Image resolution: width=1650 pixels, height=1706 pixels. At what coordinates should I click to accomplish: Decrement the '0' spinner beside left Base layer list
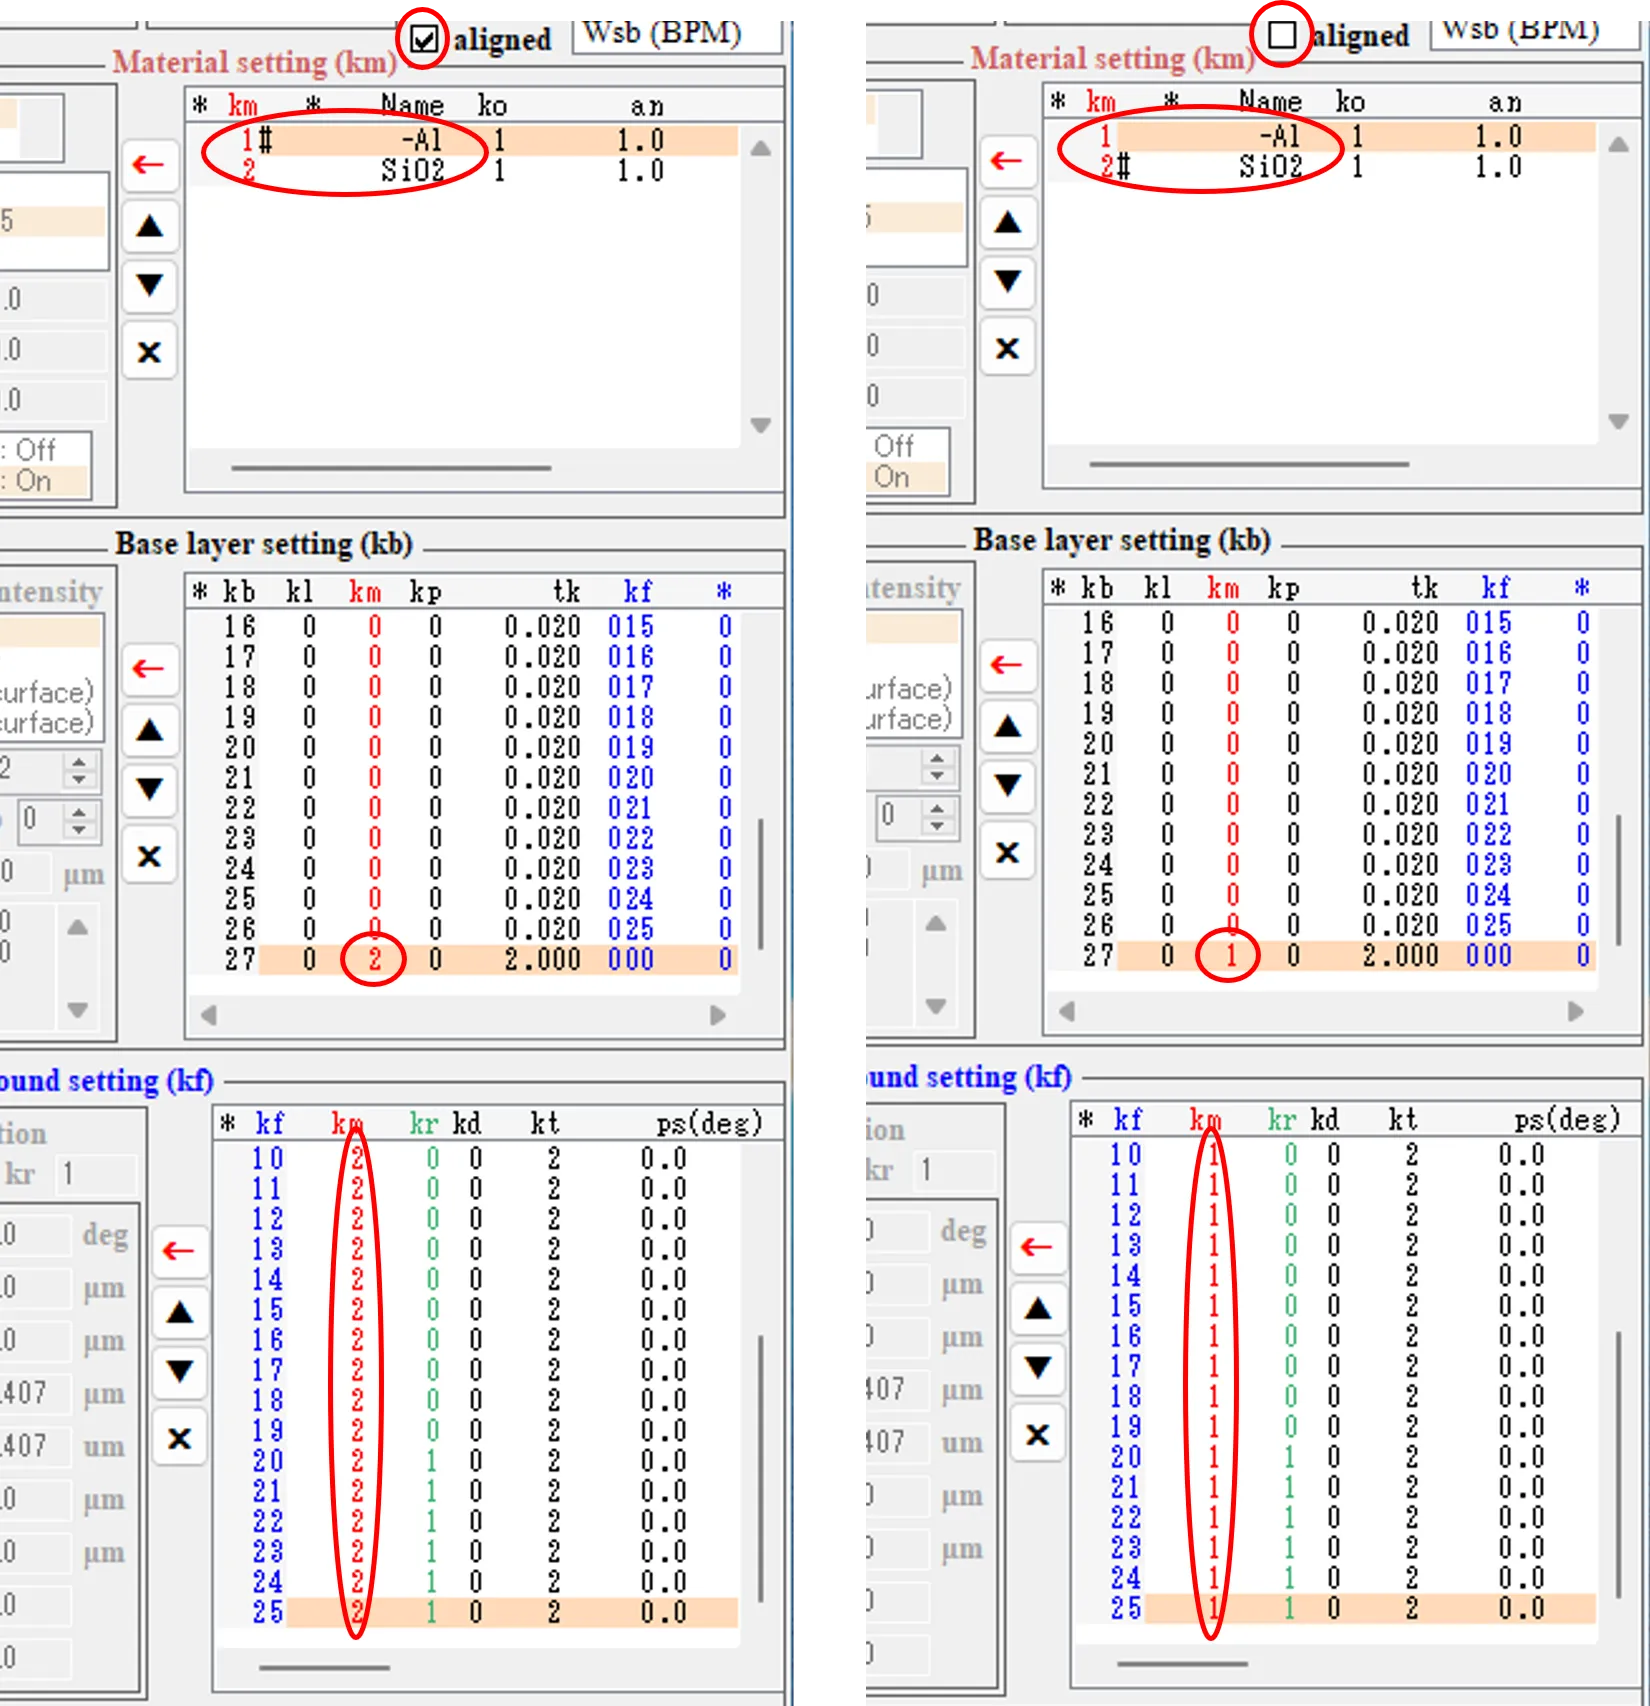[79, 829]
